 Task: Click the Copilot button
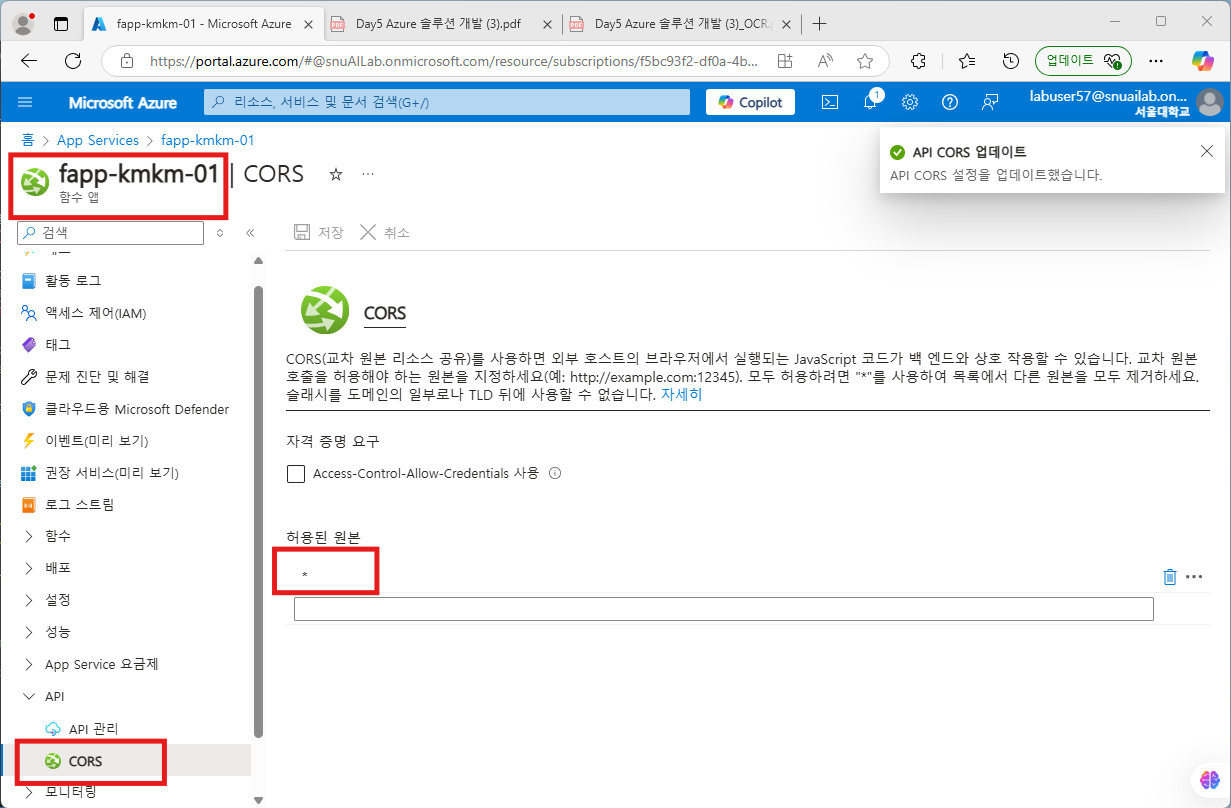click(x=751, y=102)
